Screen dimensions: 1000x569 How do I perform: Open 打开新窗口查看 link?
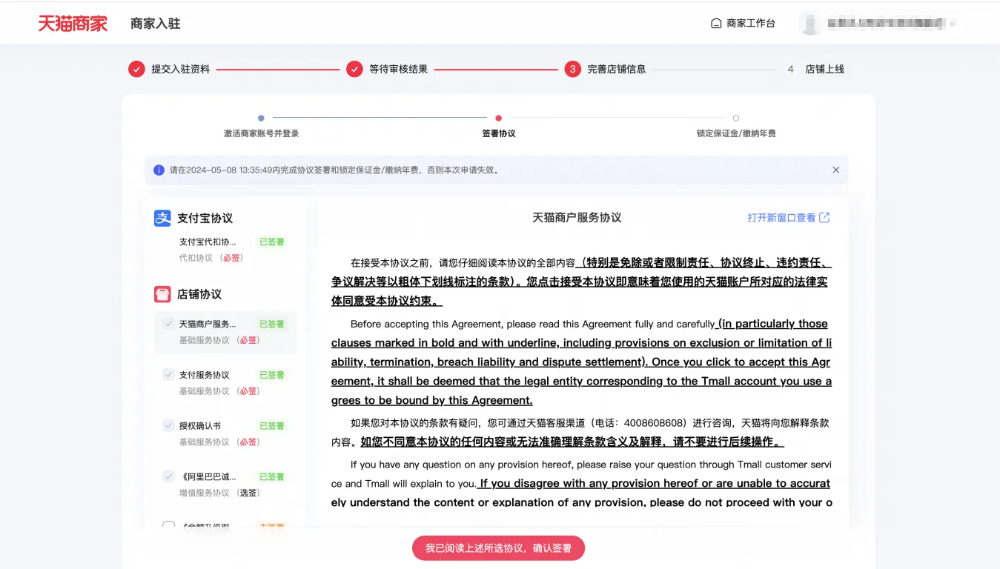[x=781, y=218]
